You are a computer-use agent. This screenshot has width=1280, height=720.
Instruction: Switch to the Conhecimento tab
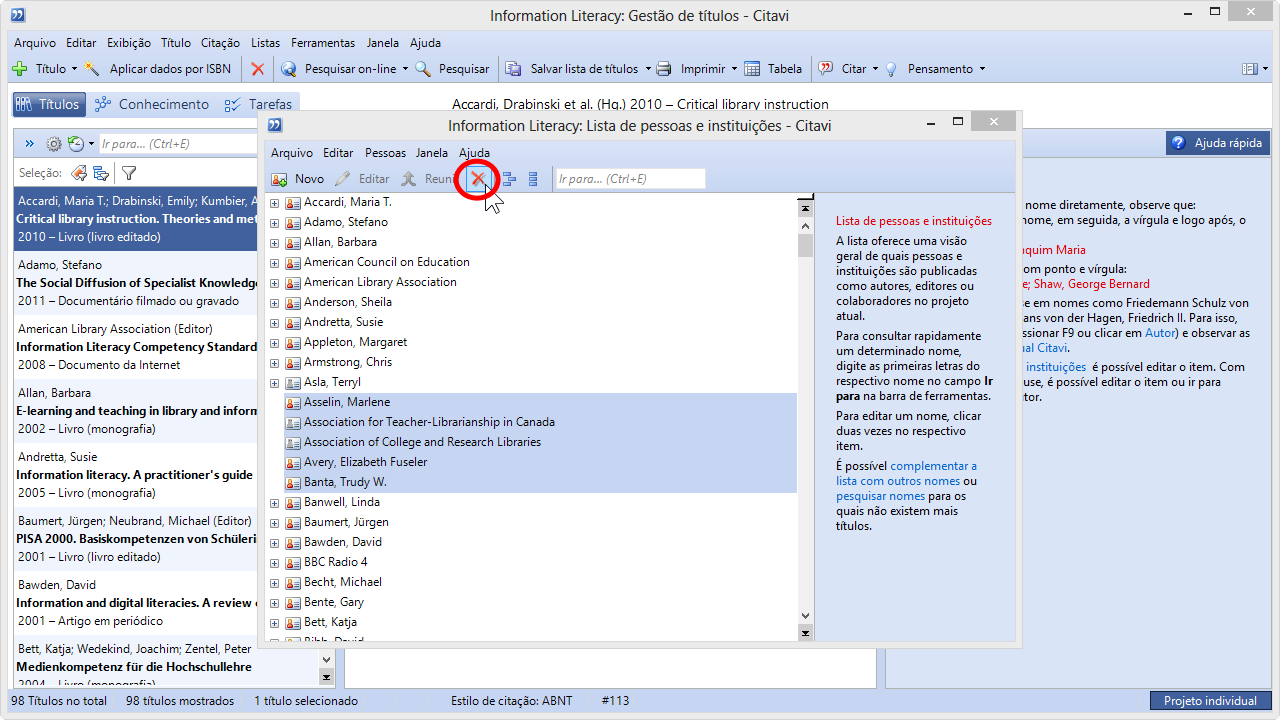coord(152,104)
